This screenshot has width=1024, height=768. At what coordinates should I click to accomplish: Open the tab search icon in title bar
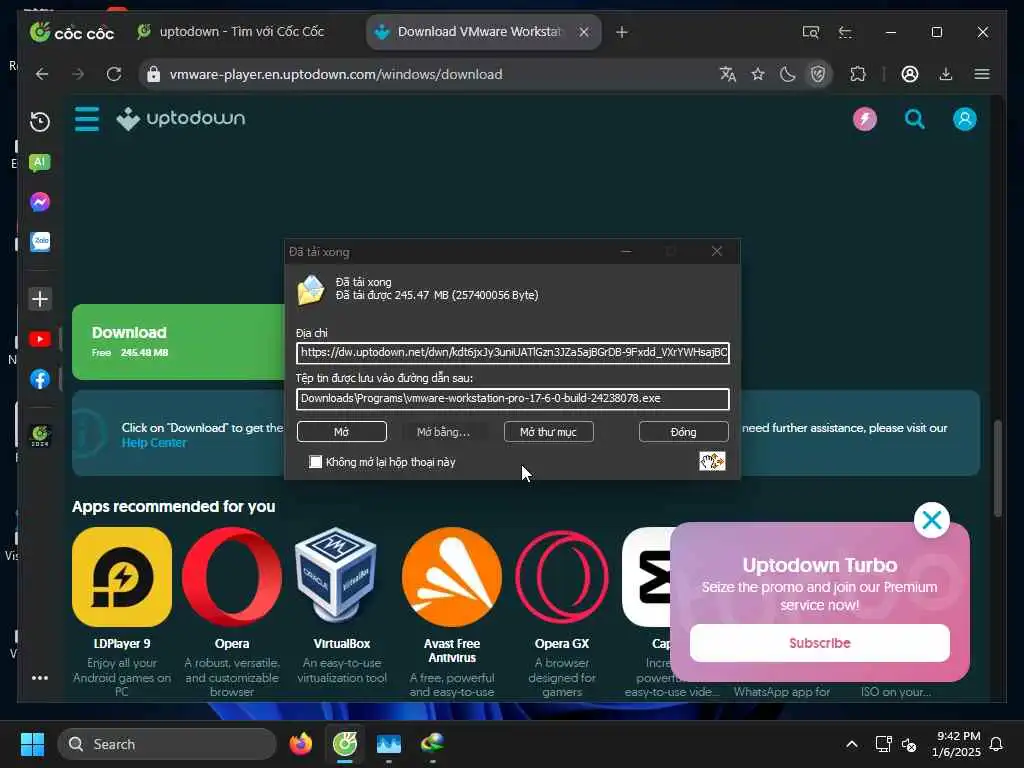pos(810,32)
